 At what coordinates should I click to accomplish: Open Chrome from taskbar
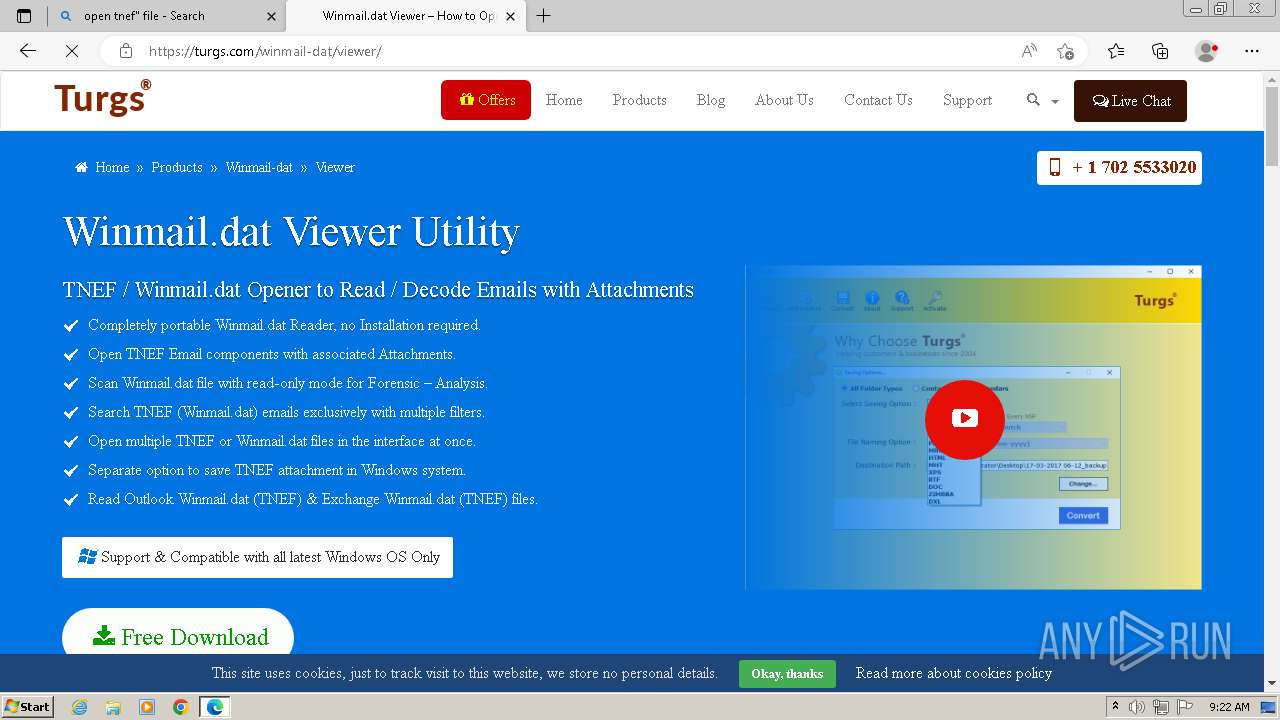tap(181, 707)
